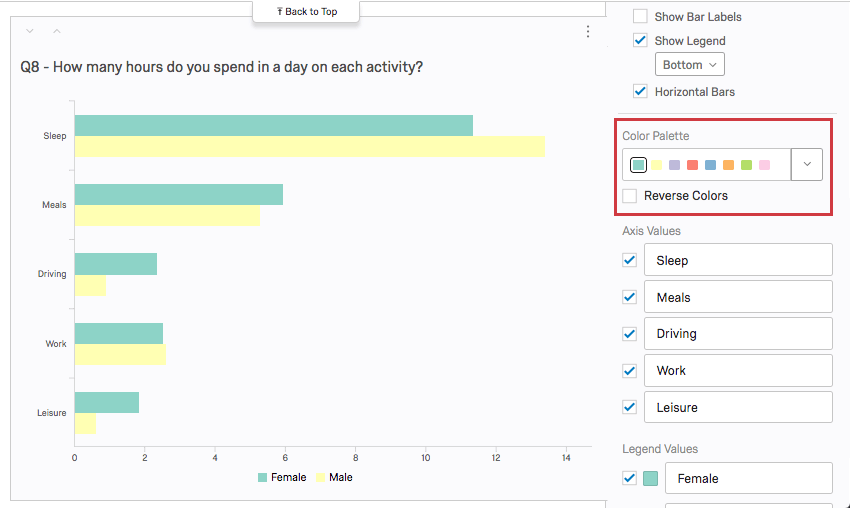Select the purple palette color
The image size is (850, 508).
[x=674, y=165]
